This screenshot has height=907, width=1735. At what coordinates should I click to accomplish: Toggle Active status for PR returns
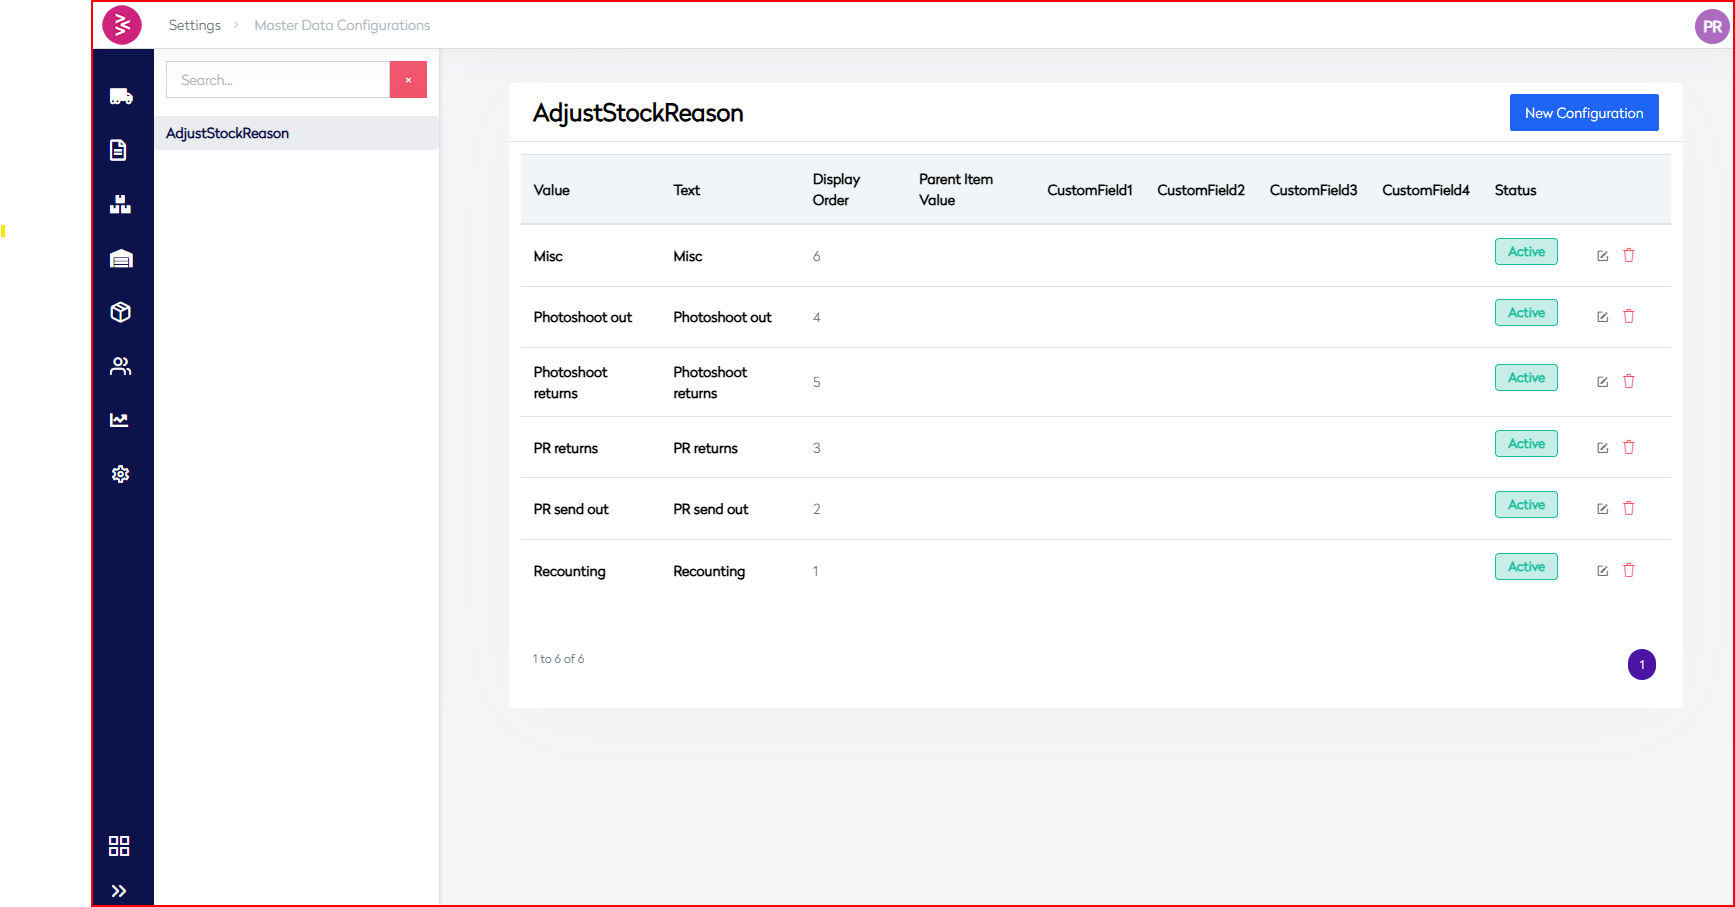(1526, 444)
